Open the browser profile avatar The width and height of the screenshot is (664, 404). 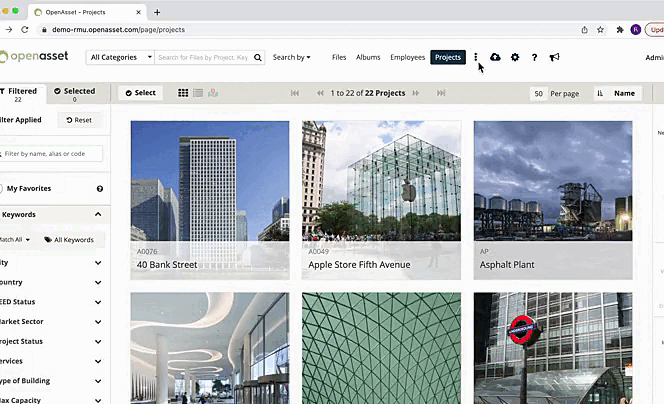(x=636, y=30)
